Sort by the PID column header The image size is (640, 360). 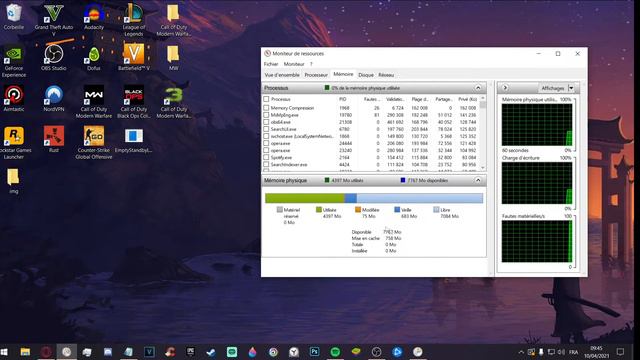[342, 99]
